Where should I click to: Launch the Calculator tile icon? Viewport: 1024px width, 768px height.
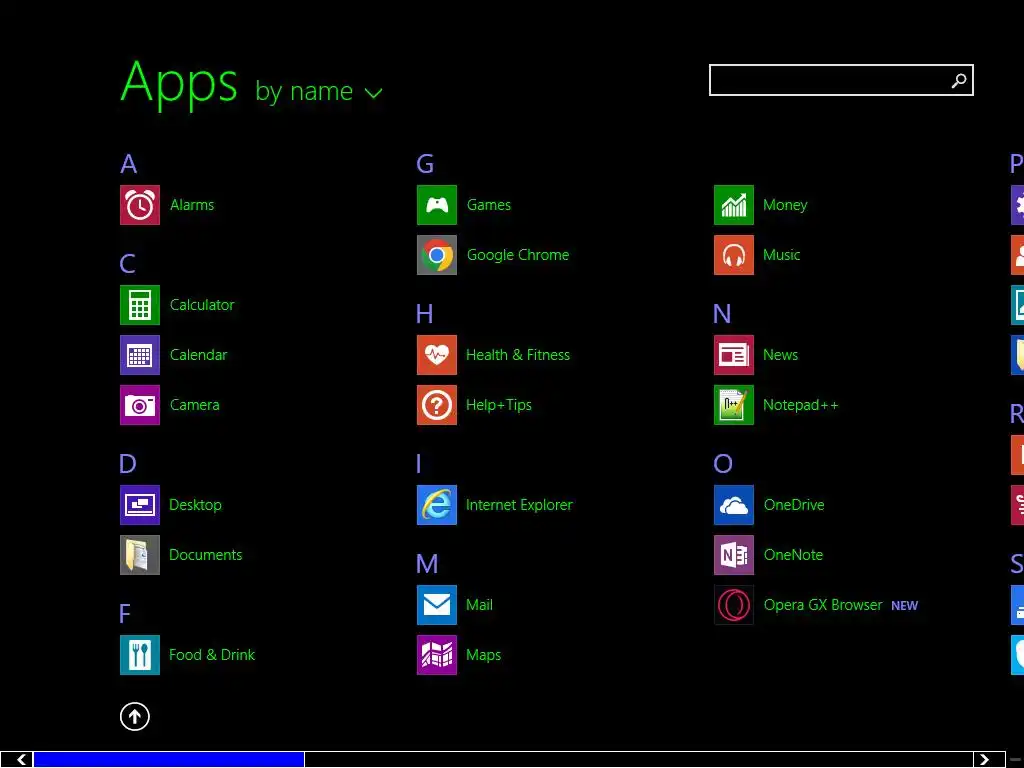tap(140, 305)
